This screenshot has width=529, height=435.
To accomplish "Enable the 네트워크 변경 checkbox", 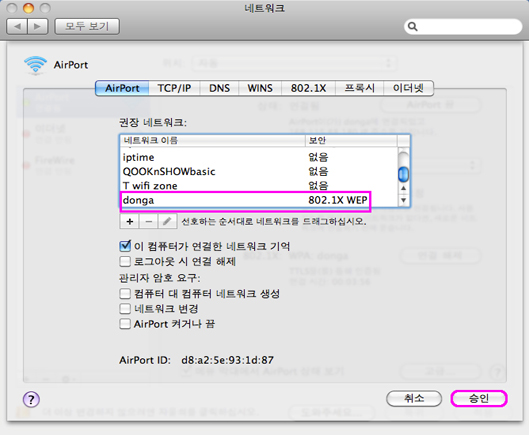I will pyautogui.click(x=125, y=308).
